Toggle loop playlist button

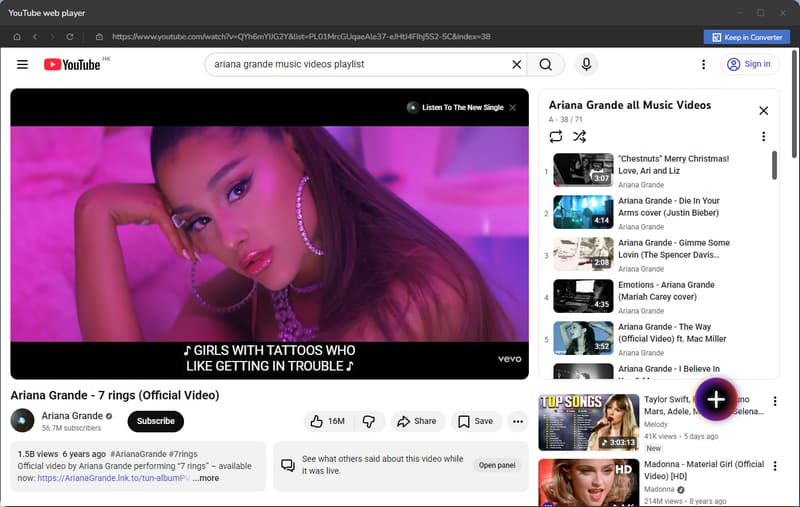point(556,137)
